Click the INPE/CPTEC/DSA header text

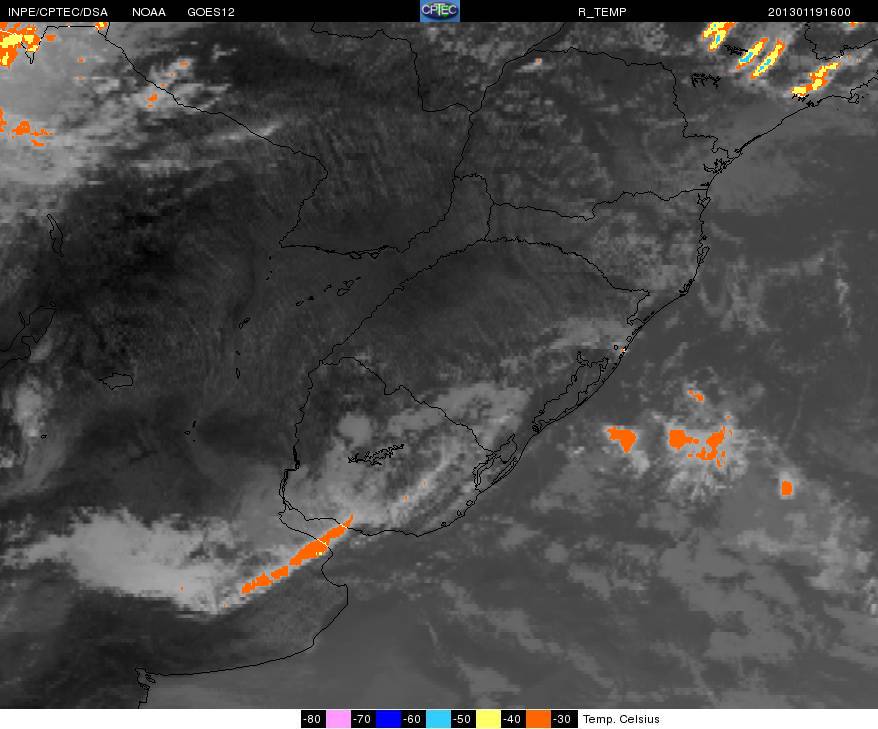(58, 12)
